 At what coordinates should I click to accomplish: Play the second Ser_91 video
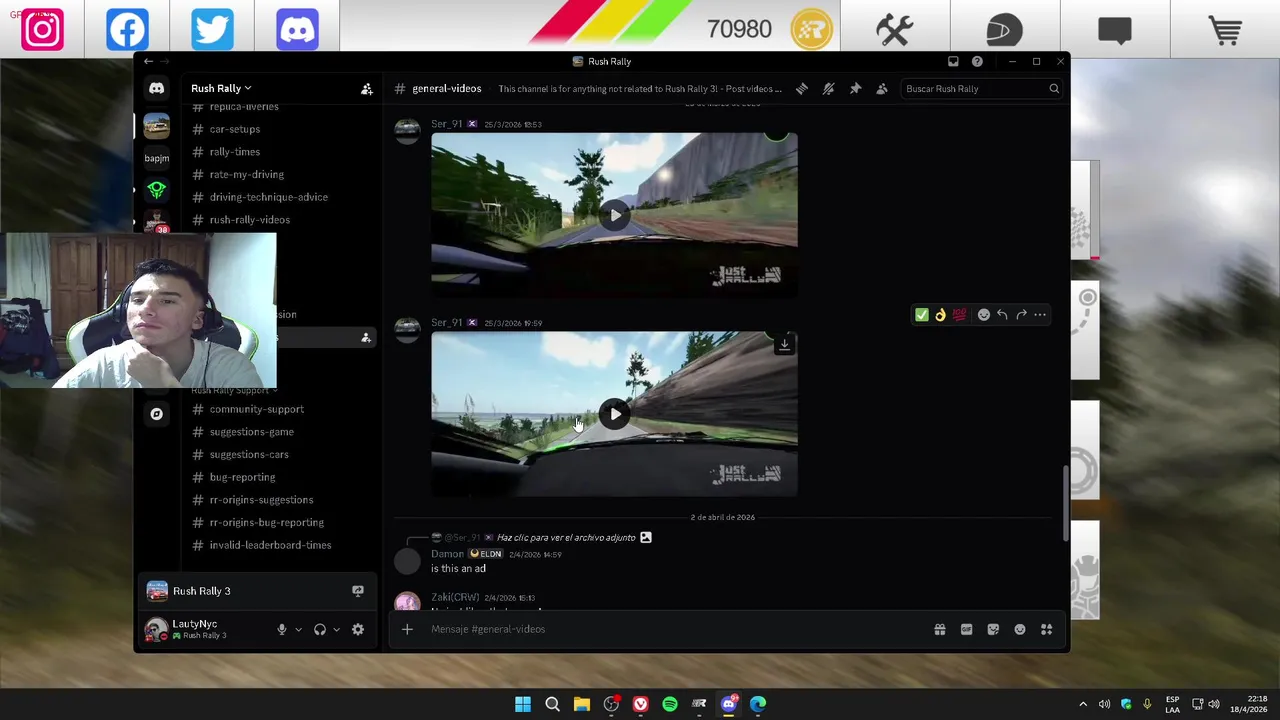pyautogui.click(x=614, y=414)
